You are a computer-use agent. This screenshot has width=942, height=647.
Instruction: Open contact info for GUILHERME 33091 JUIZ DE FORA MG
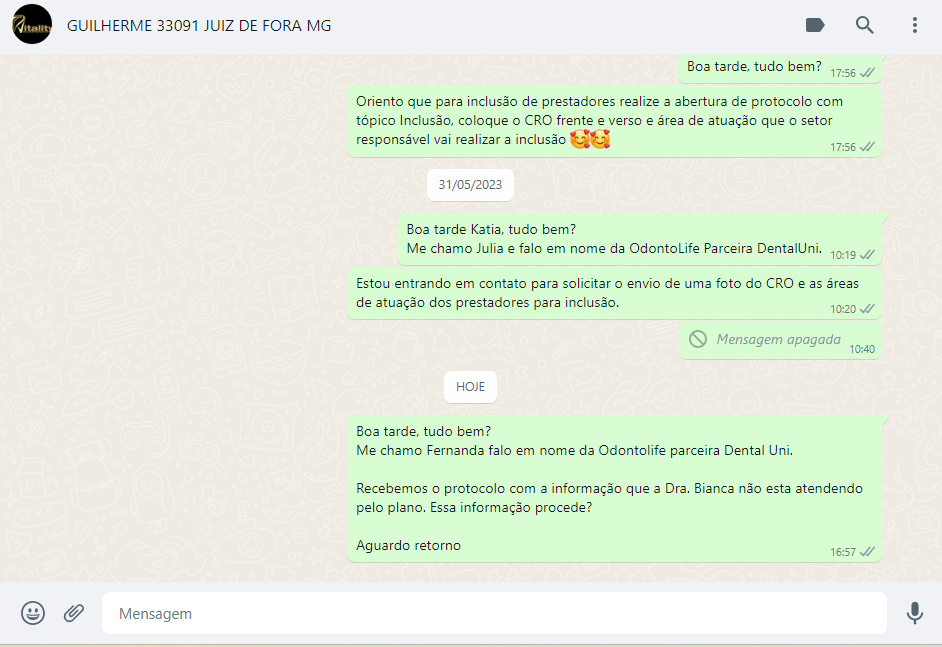point(199,26)
